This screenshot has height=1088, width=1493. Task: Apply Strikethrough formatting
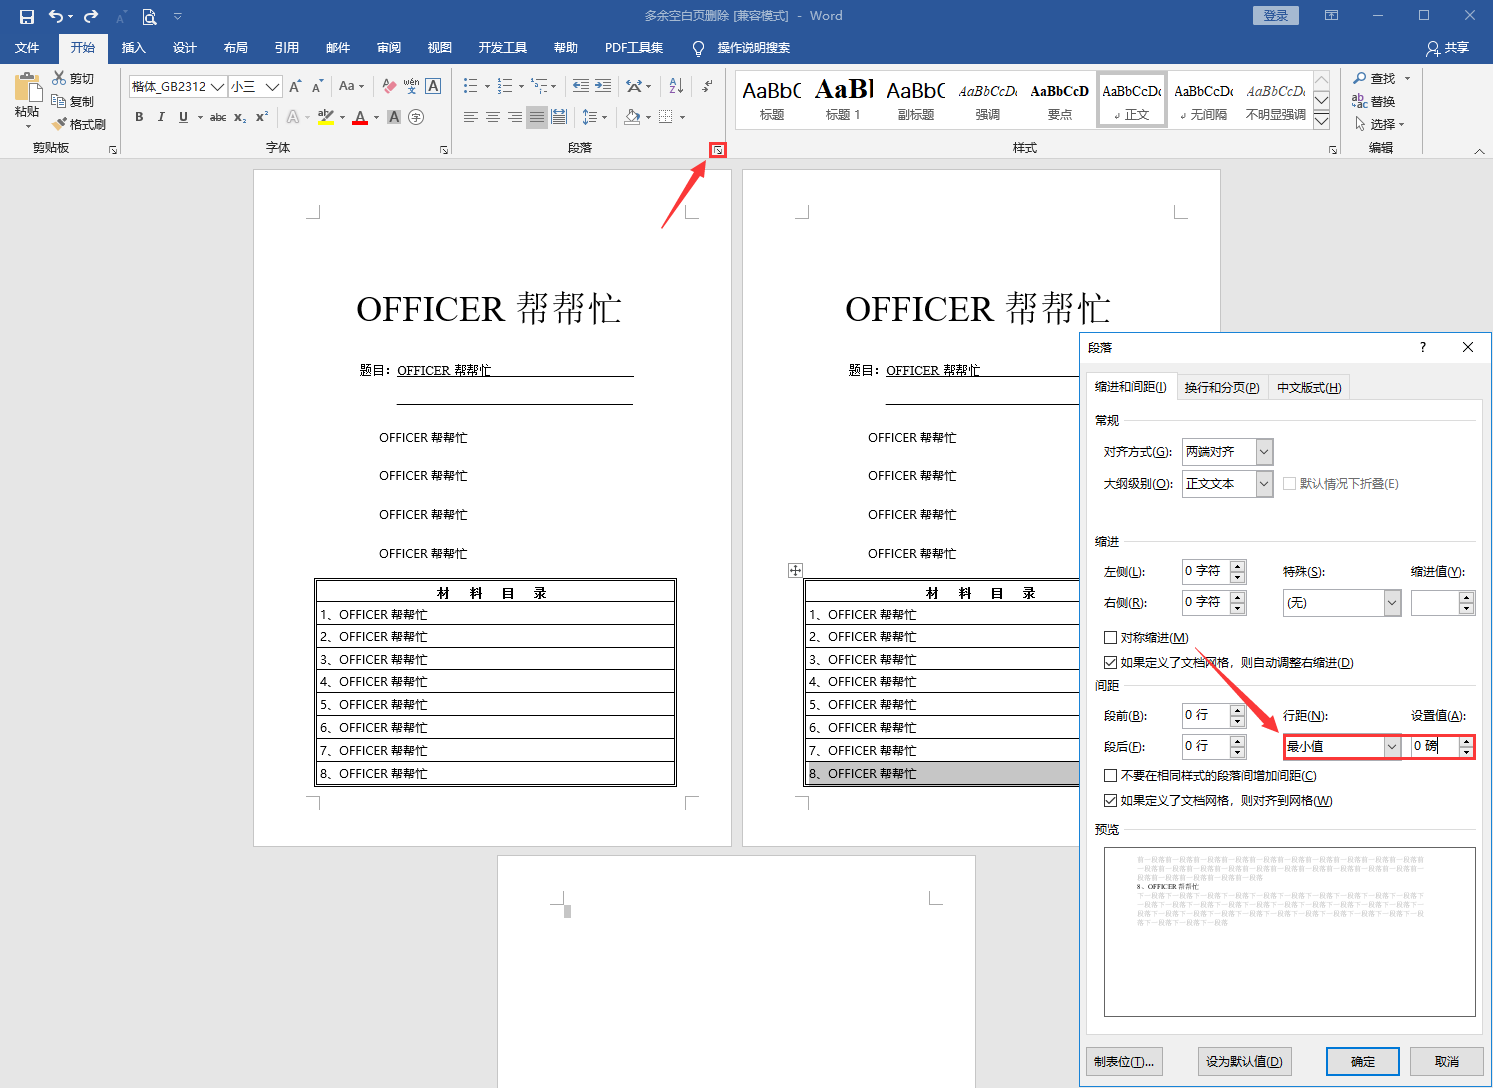[217, 117]
